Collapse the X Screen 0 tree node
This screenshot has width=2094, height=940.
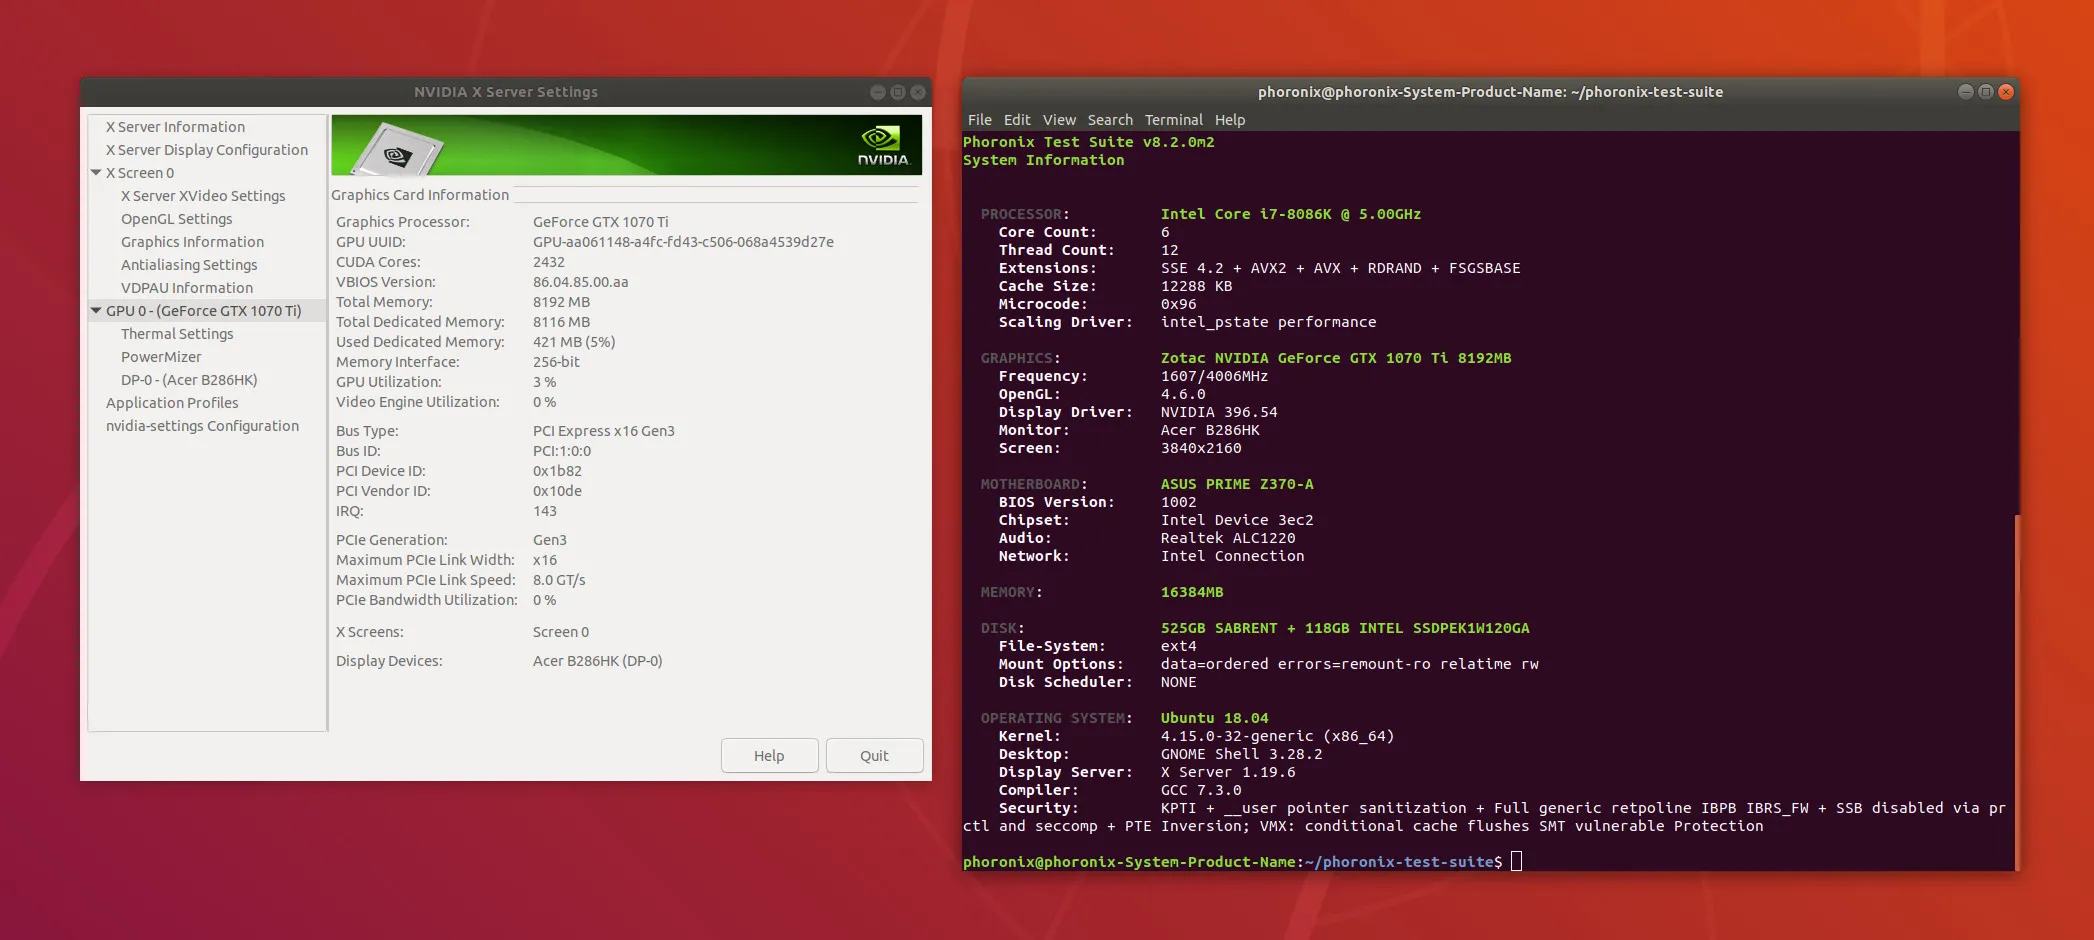tap(96, 173)
